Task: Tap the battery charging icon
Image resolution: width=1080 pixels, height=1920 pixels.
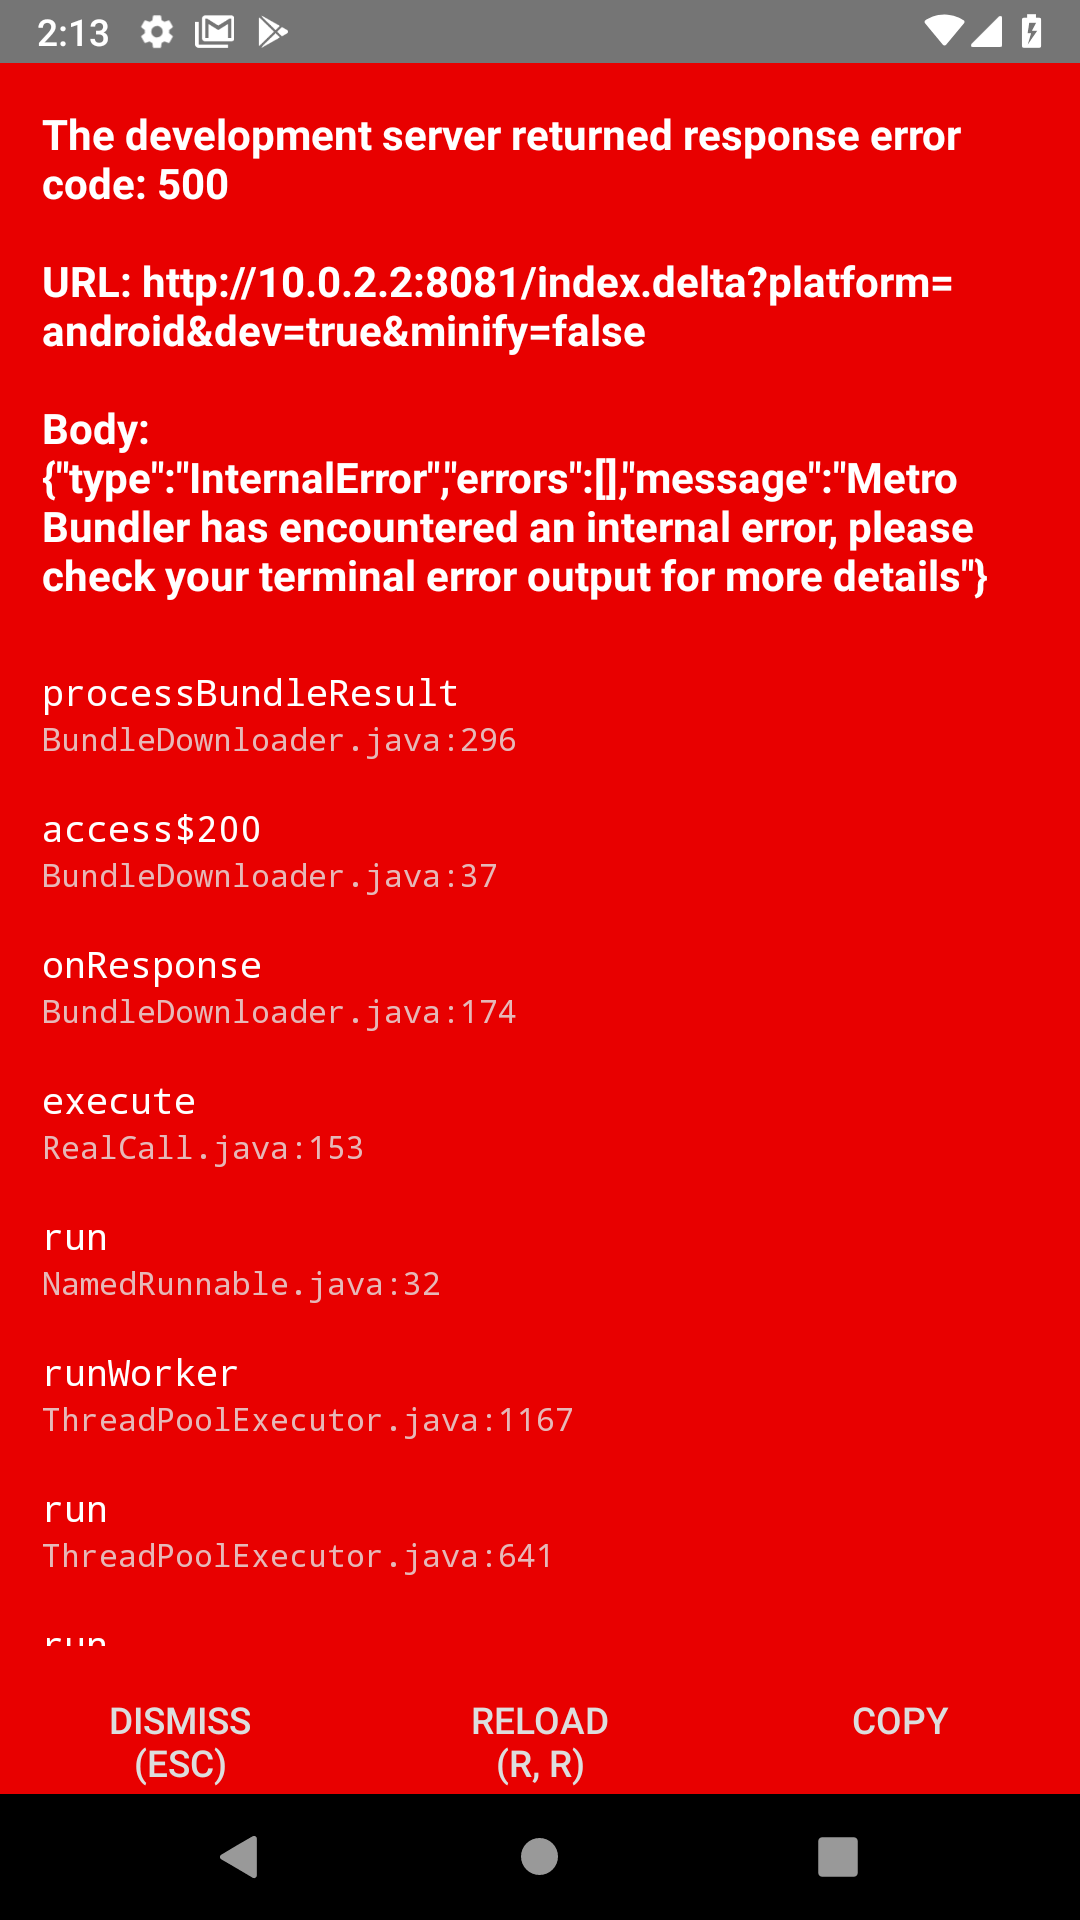Action: pyautogui.click(x=1032, y=30)
